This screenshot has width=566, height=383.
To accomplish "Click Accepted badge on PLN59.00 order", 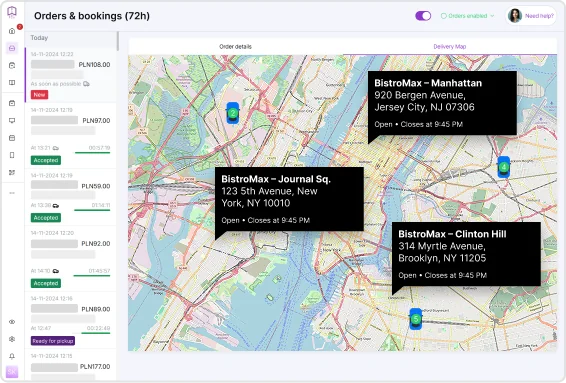I will point(46,218).
